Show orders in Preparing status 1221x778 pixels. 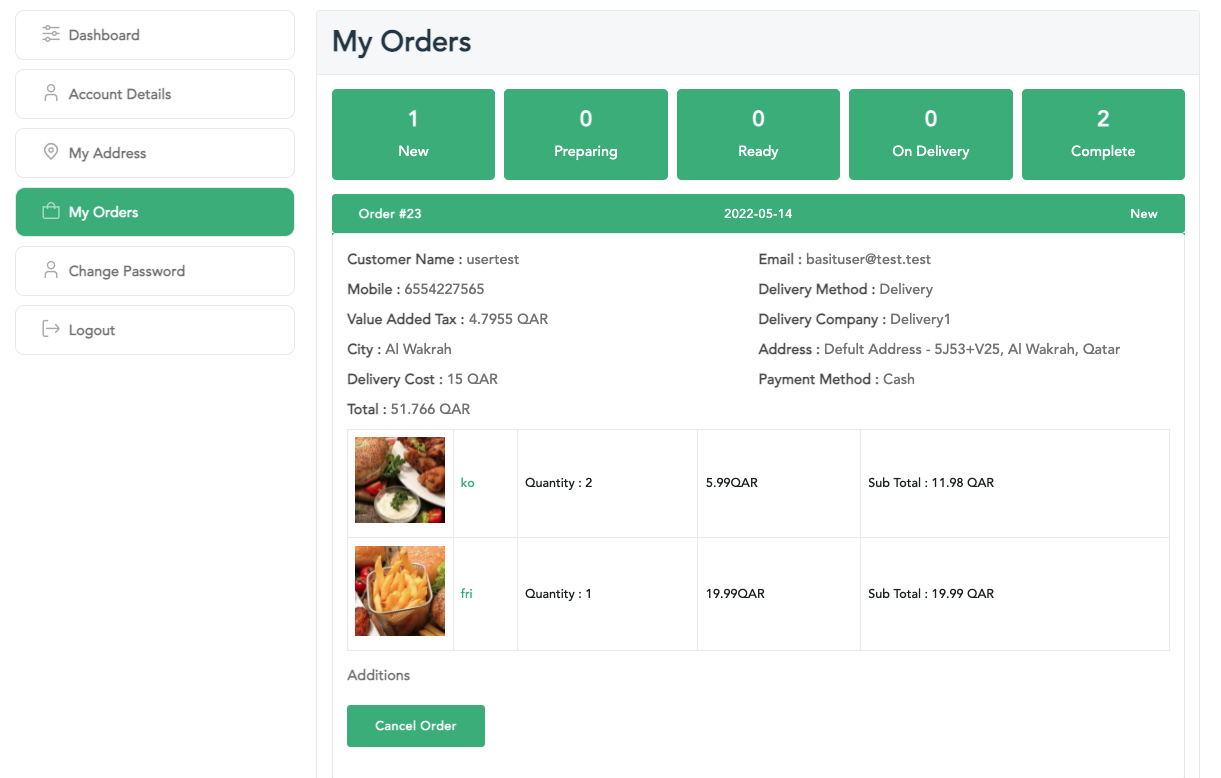pos(585,135)
